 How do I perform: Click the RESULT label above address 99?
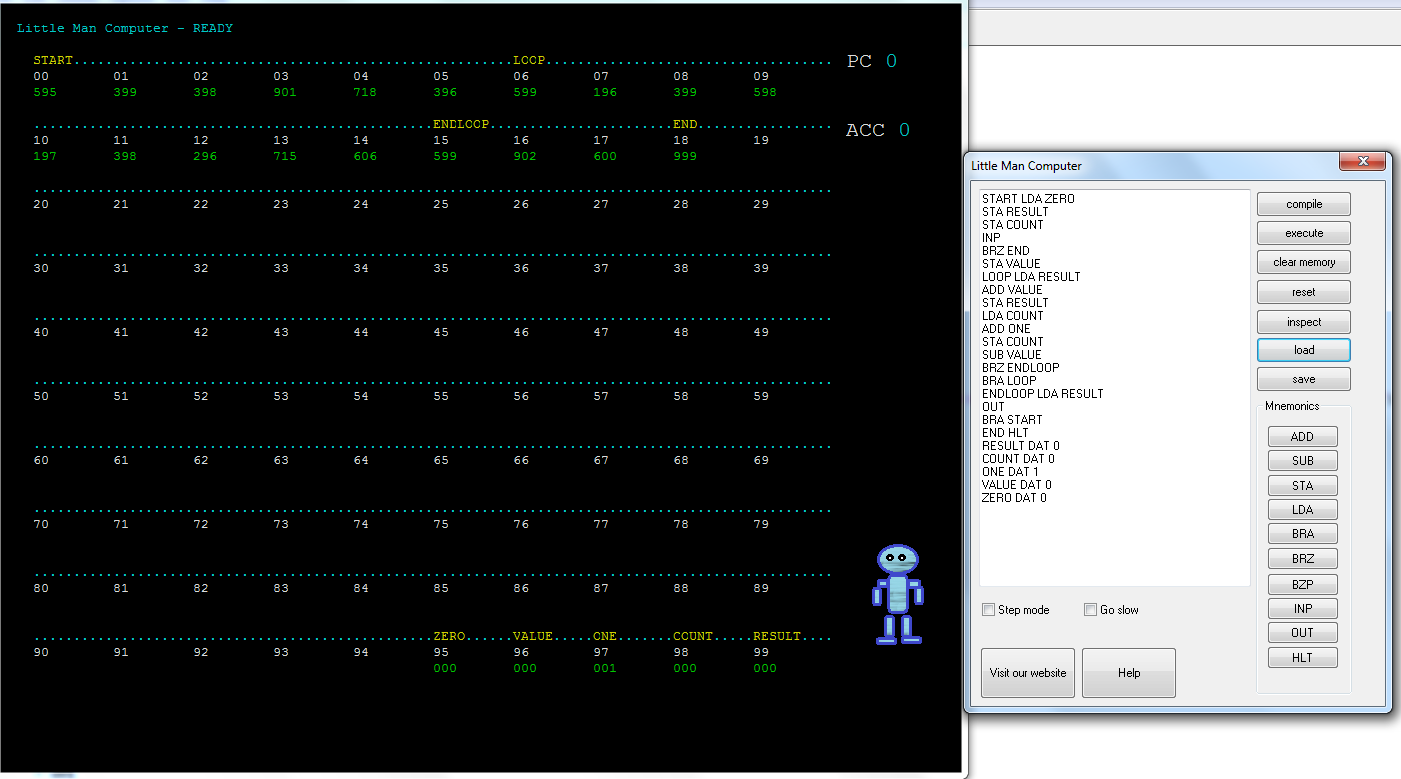coord(777,636)
